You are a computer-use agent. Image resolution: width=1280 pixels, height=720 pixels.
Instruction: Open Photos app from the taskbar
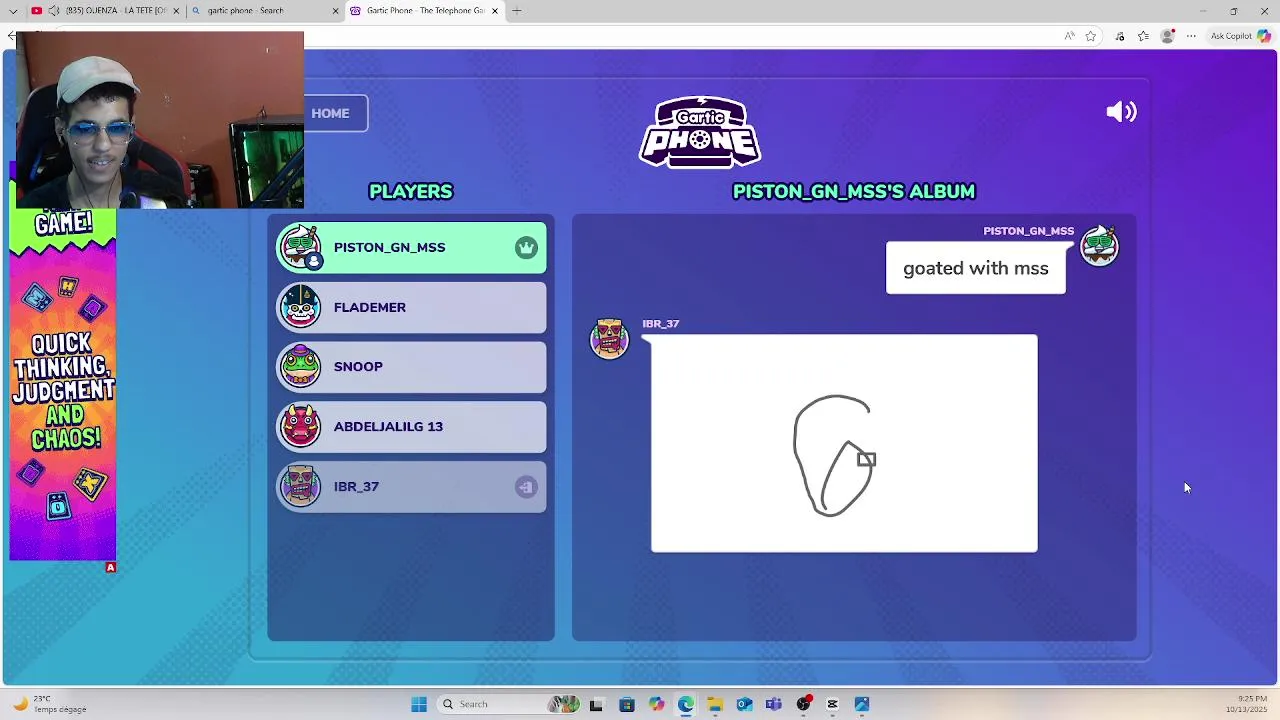point(862,704)
